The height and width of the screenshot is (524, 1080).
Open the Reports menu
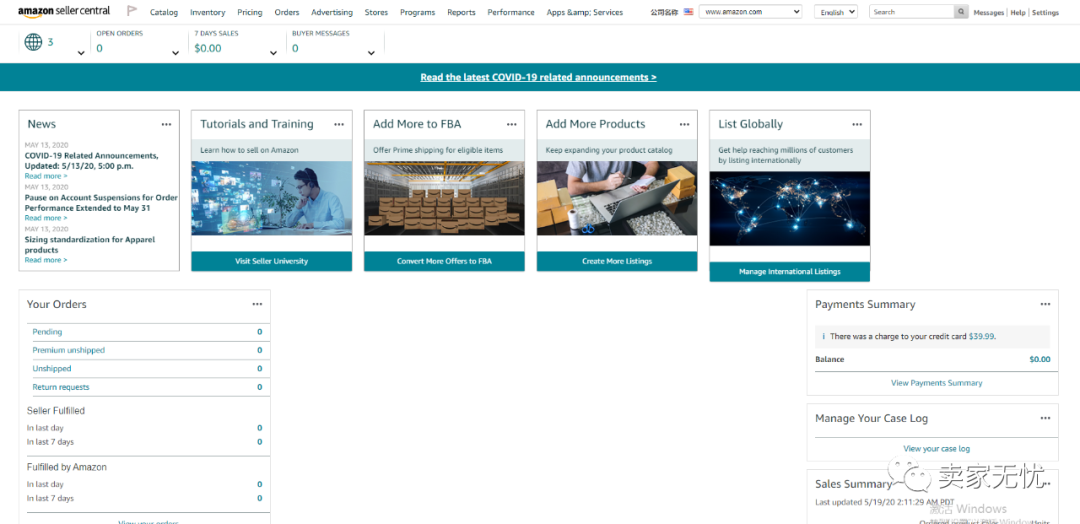pyautogui.click(x=461, y=12)
